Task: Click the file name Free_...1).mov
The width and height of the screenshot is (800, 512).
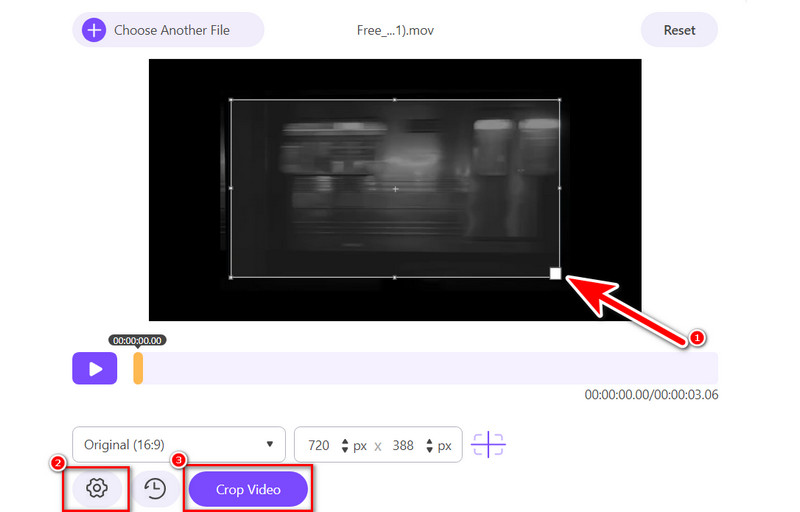Action: point(395,31)
